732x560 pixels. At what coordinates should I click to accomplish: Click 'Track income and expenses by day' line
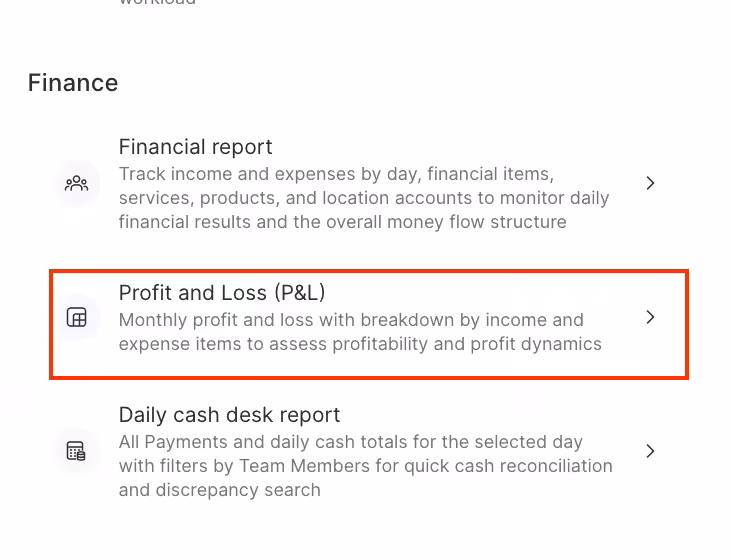[336, 174]
